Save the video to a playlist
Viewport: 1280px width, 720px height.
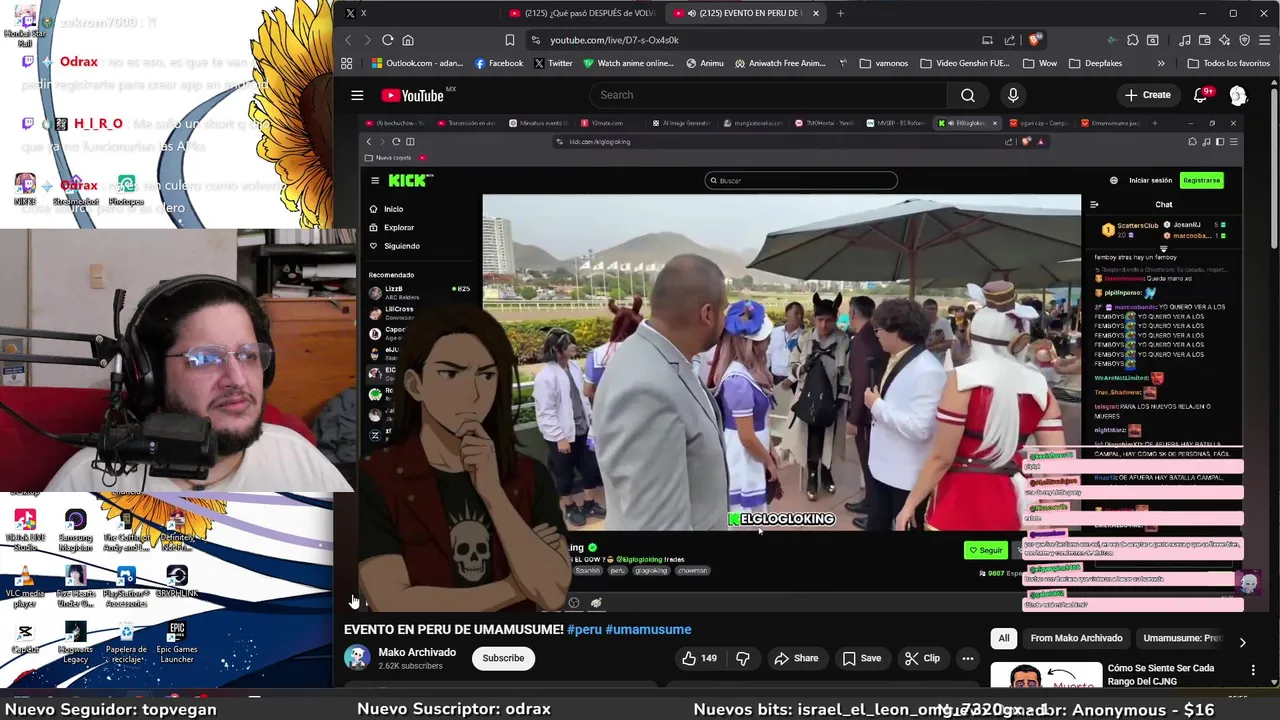coord(862,658)
